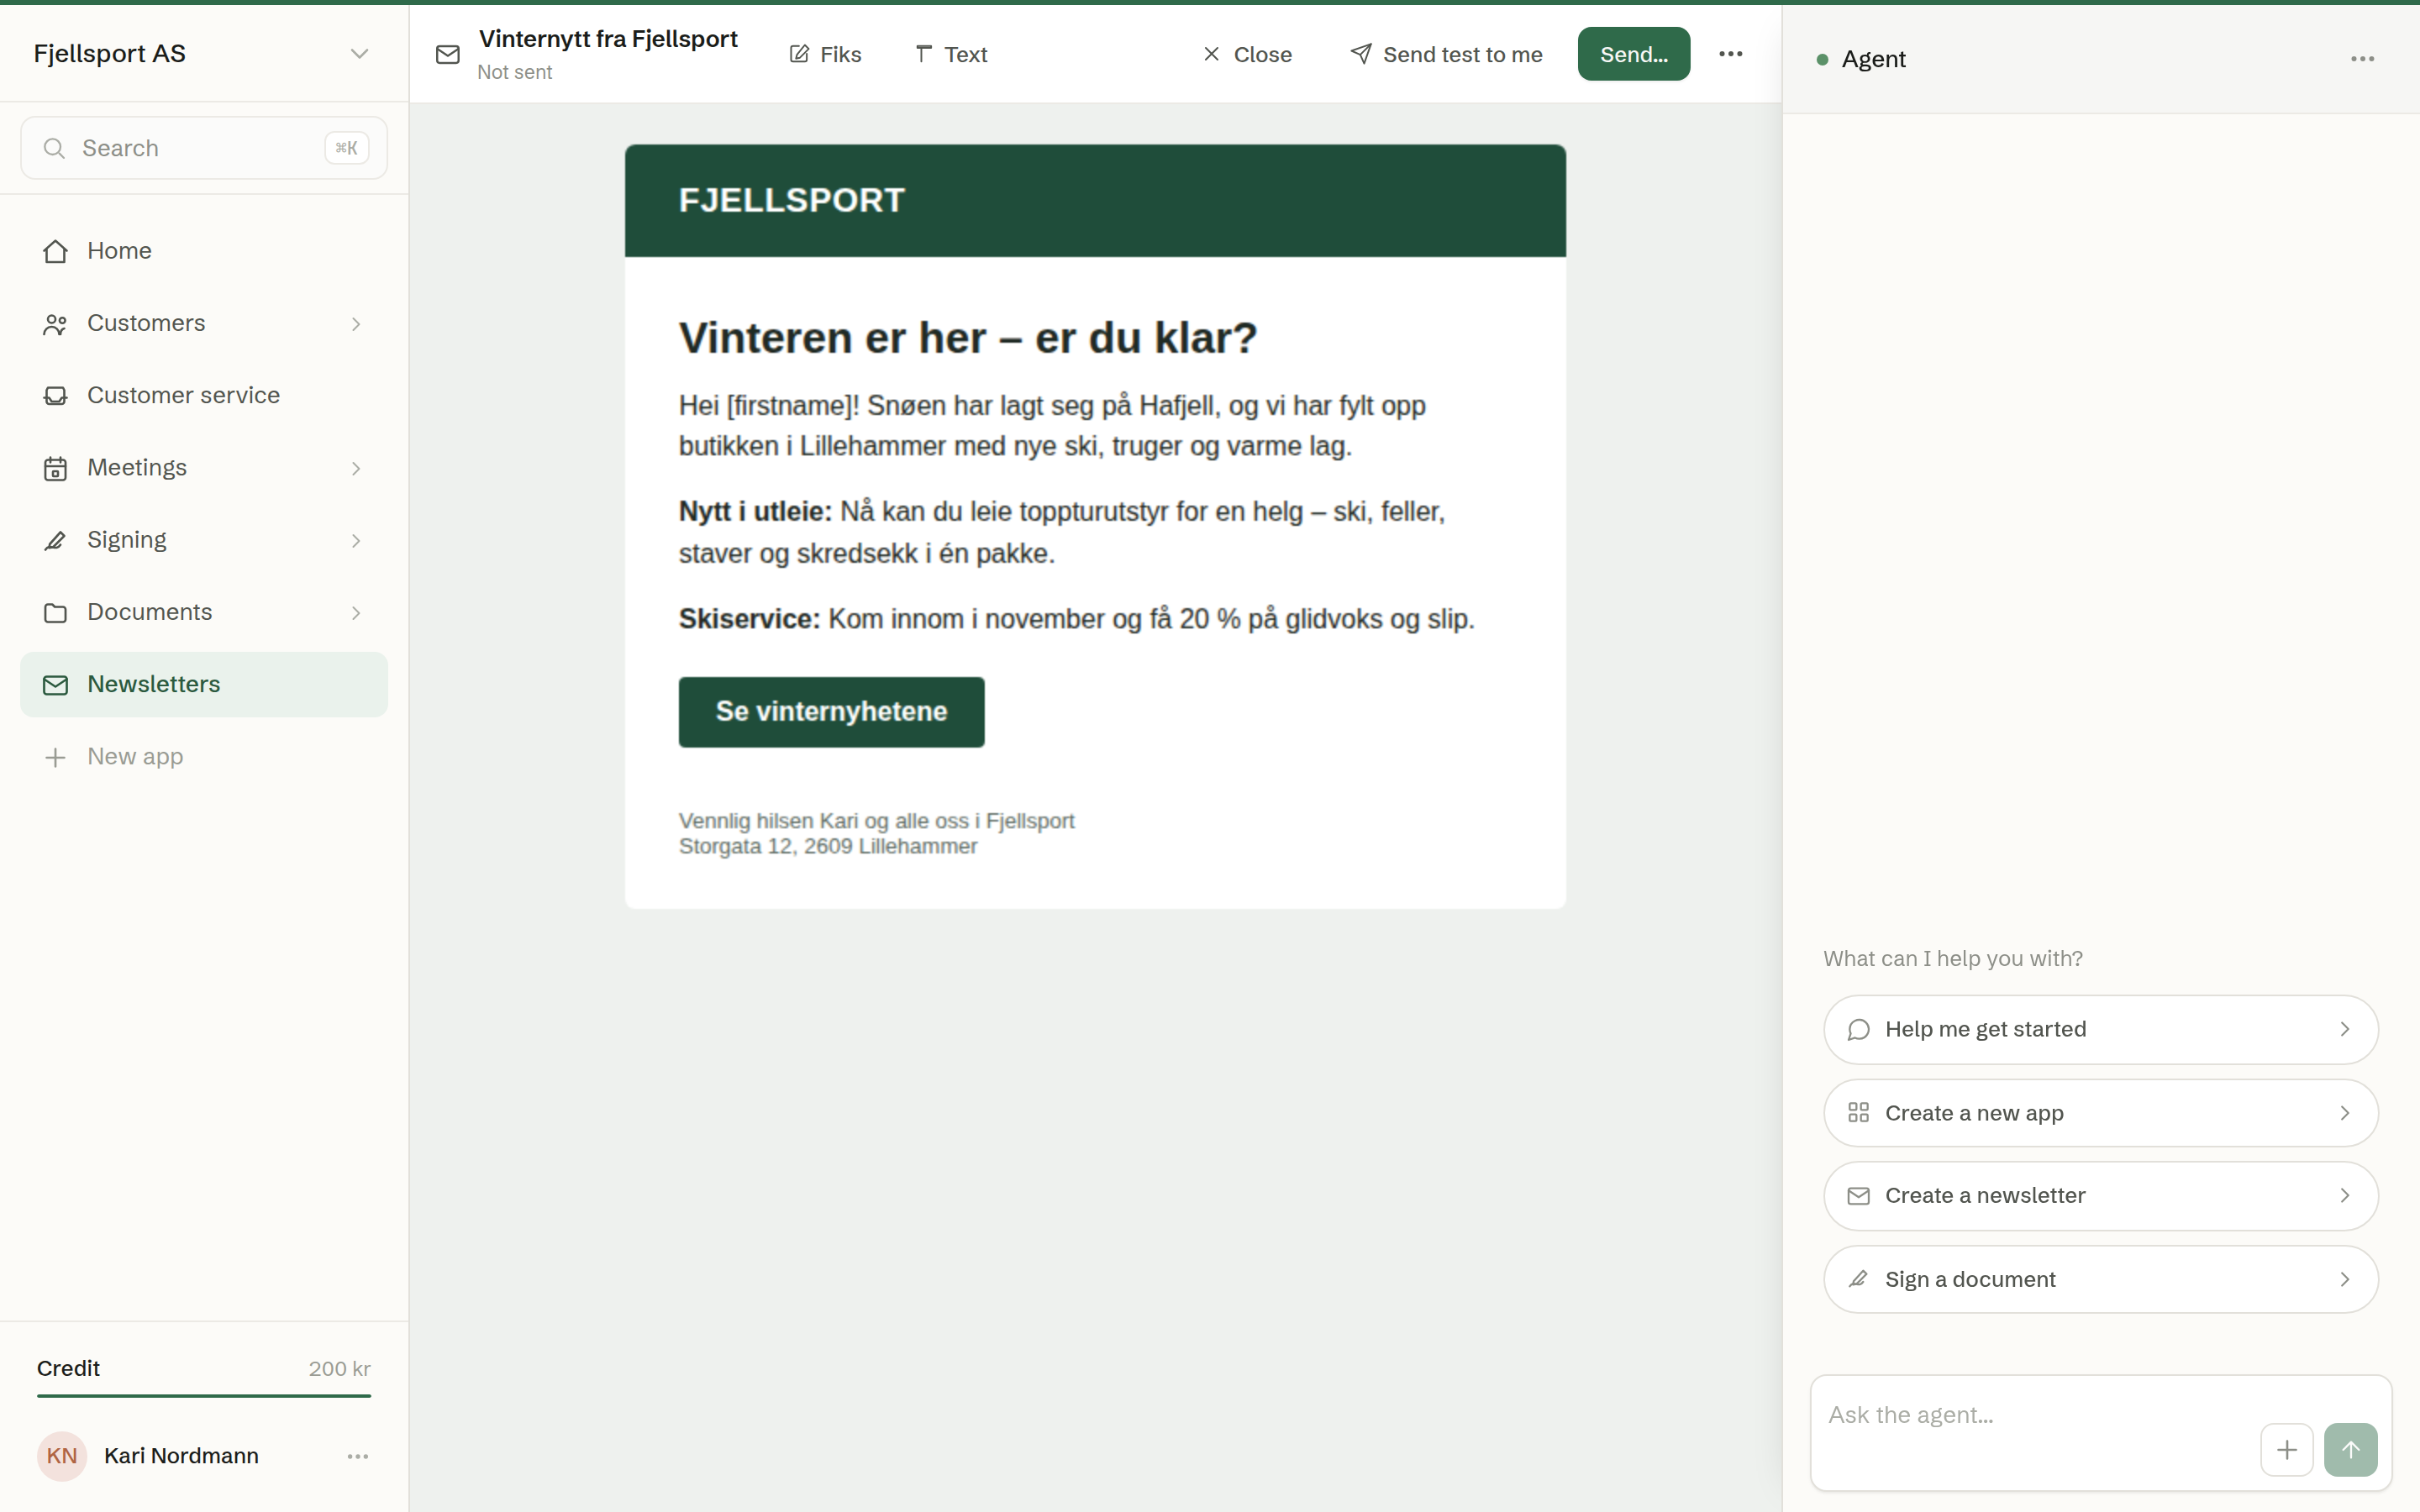Click the green Send... button

click(1634, 54)
